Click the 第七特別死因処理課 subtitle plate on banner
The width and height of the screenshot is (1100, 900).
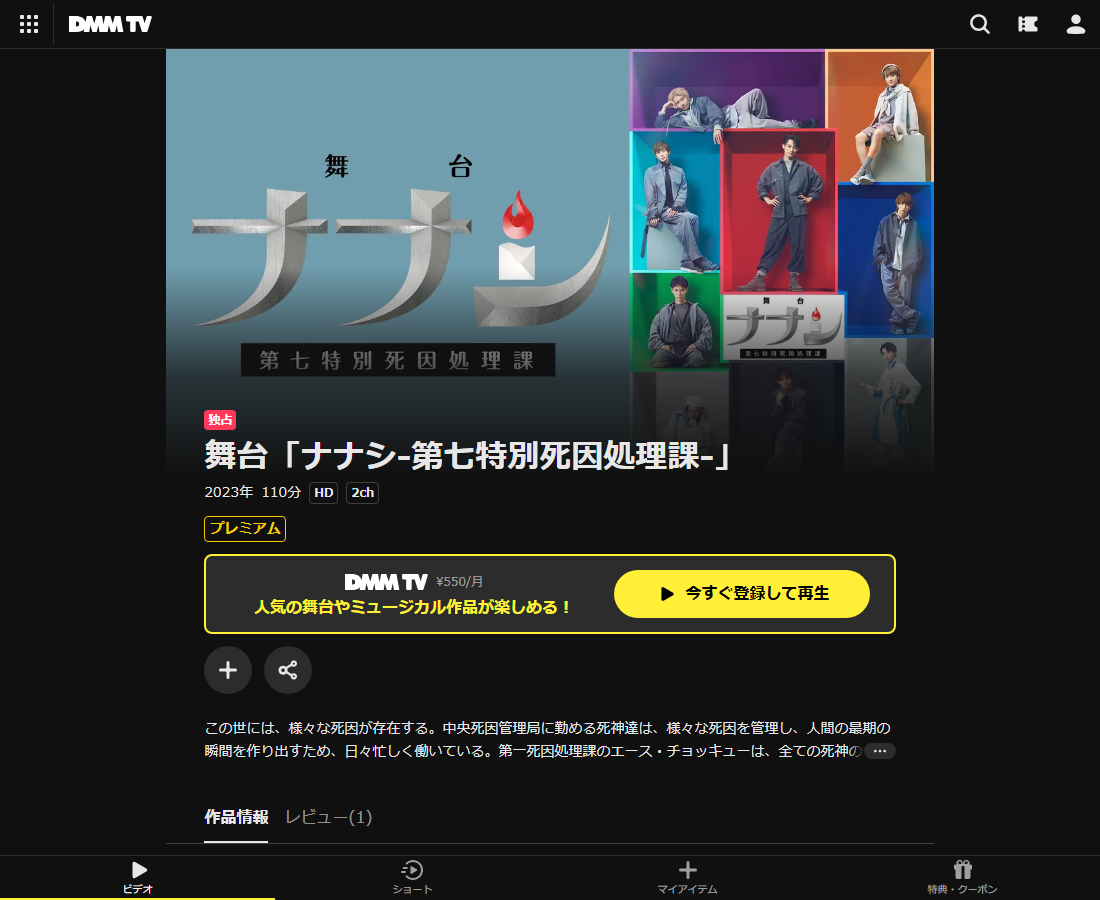(x=398, y=360)
